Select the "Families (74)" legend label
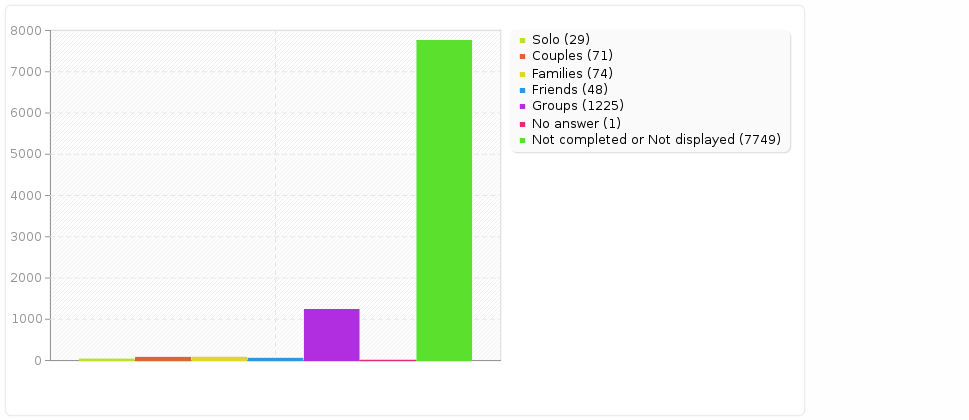 tap(572, 73)
